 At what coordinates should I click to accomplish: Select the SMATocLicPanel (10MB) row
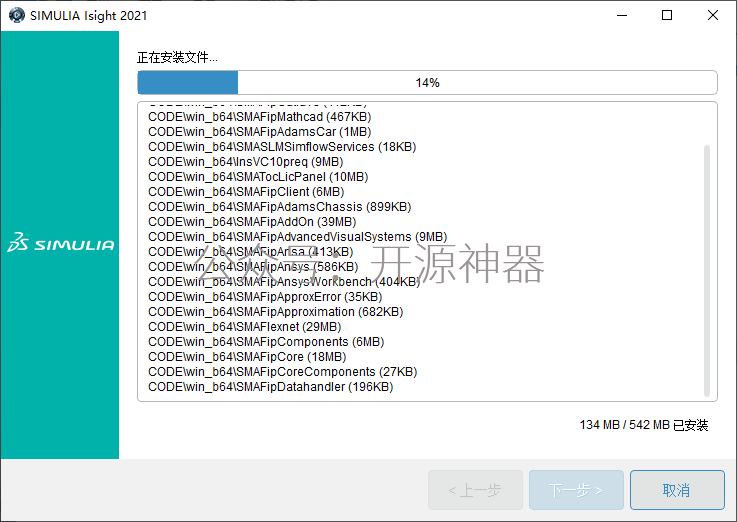(258, 177)
